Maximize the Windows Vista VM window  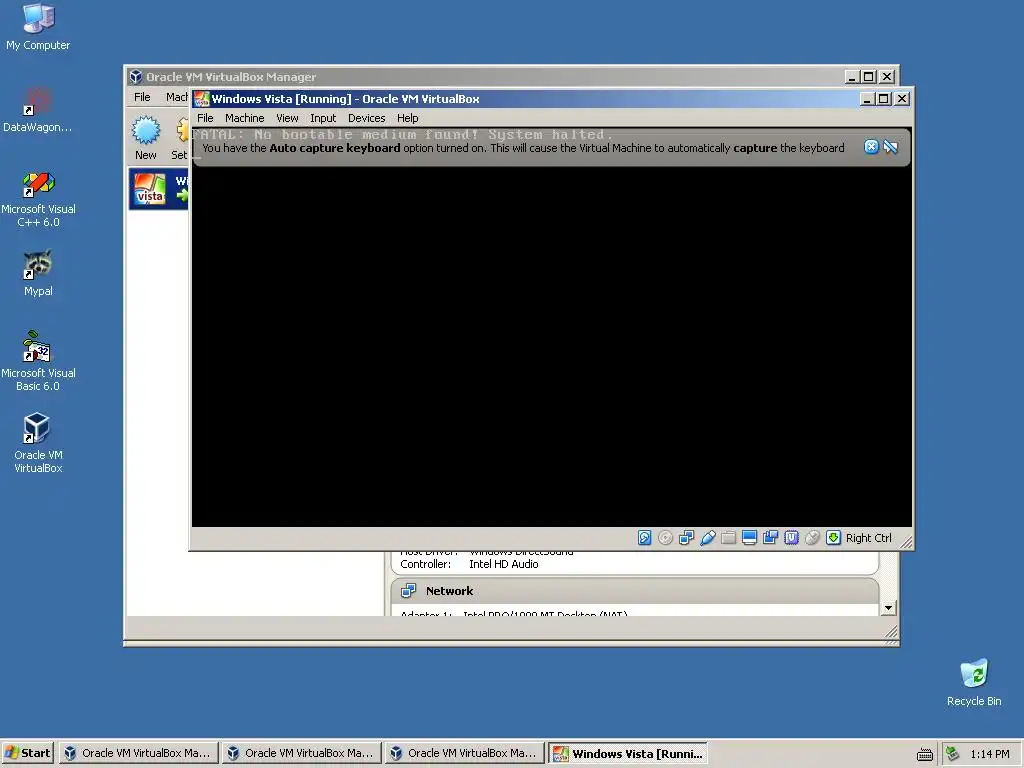(x=883, y=99)
